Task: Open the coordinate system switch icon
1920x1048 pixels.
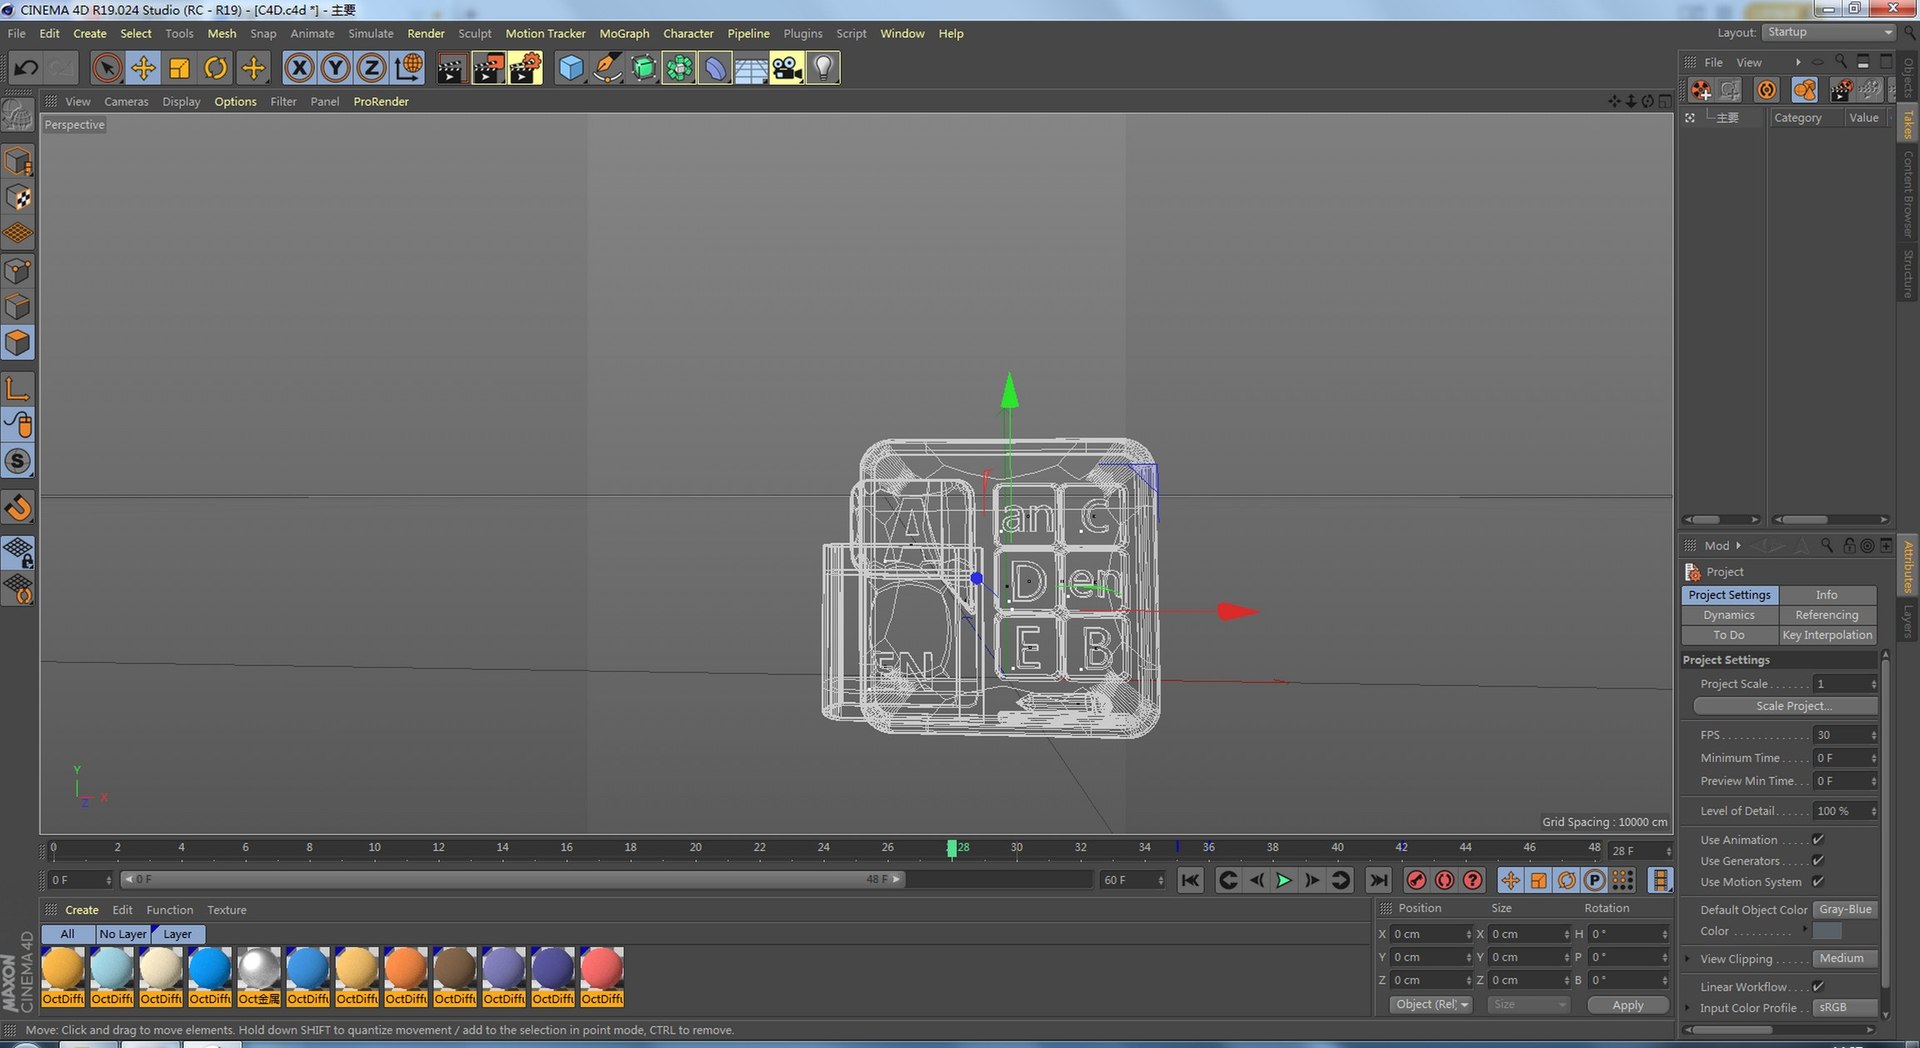Action: (x=408, y=68)
